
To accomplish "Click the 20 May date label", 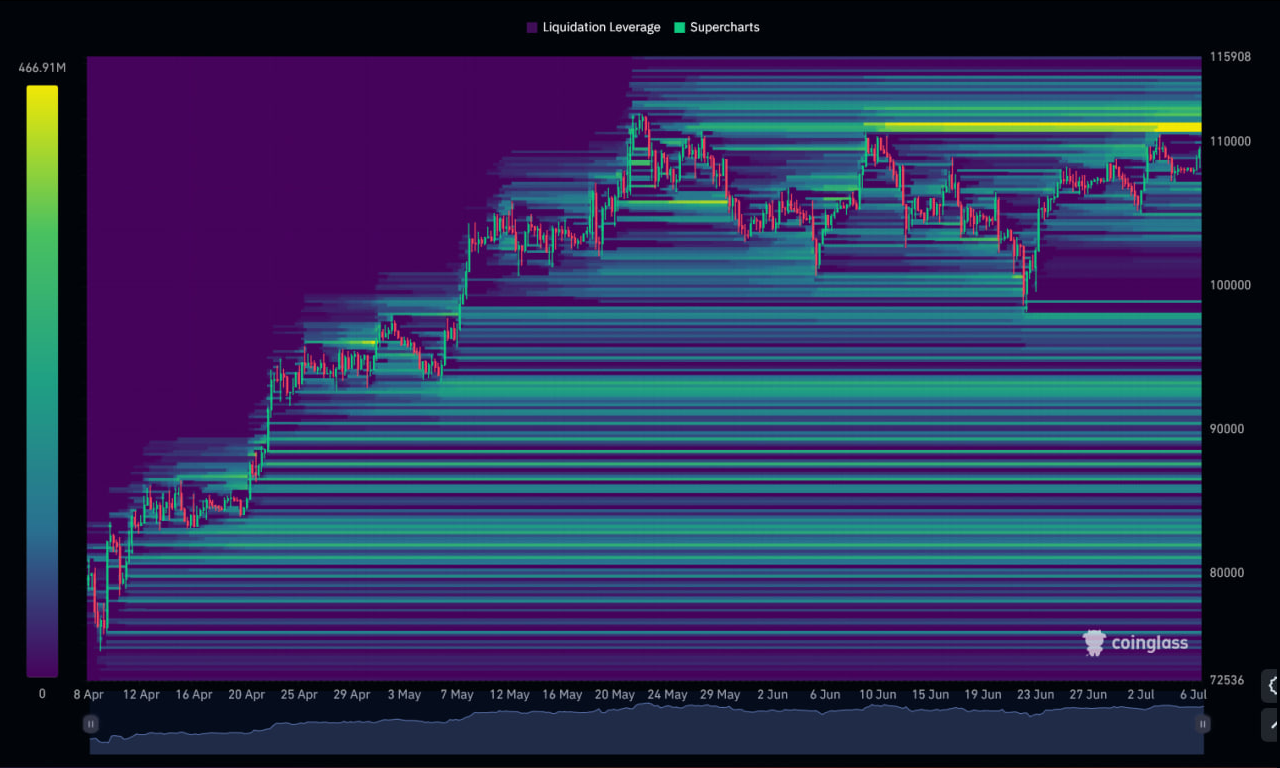I will [614, 694].
